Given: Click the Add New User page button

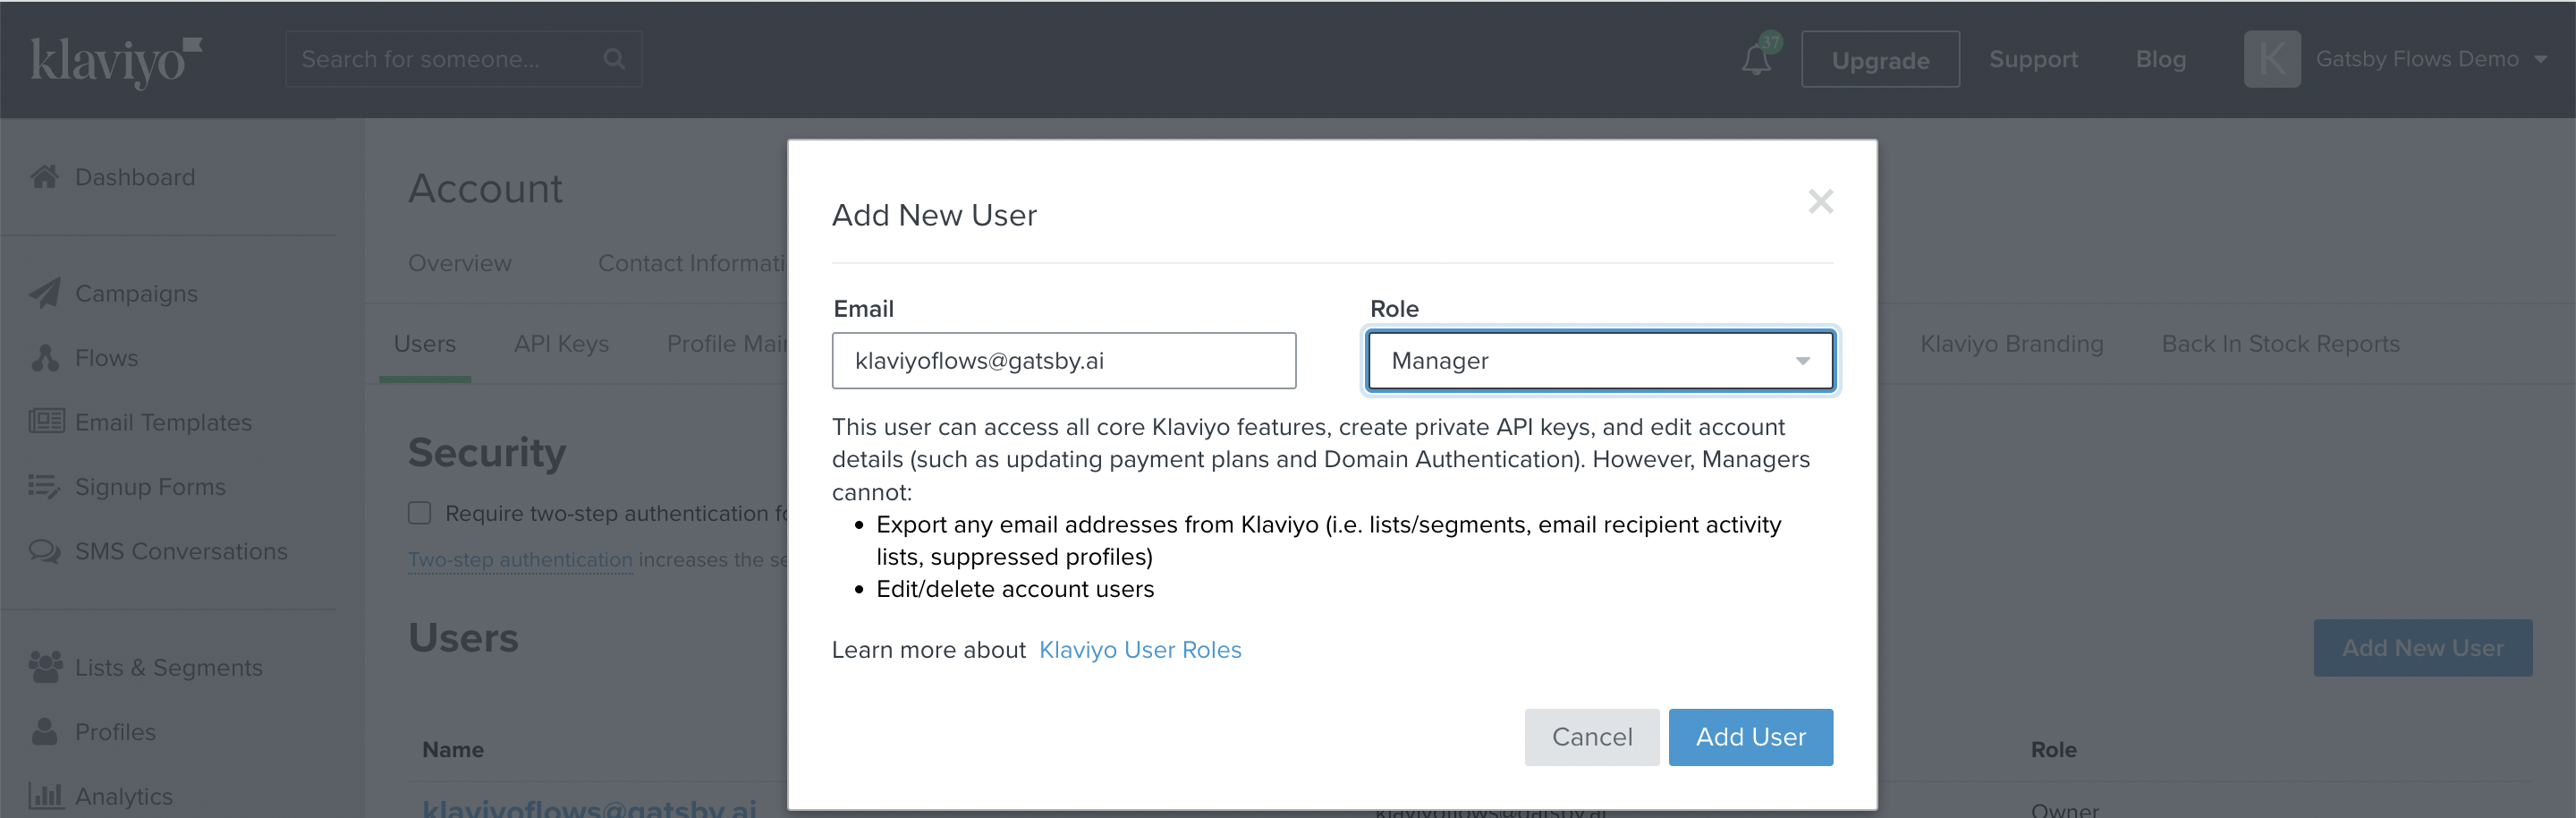Looking at the screenshot, I should (x=2422, y=648).
